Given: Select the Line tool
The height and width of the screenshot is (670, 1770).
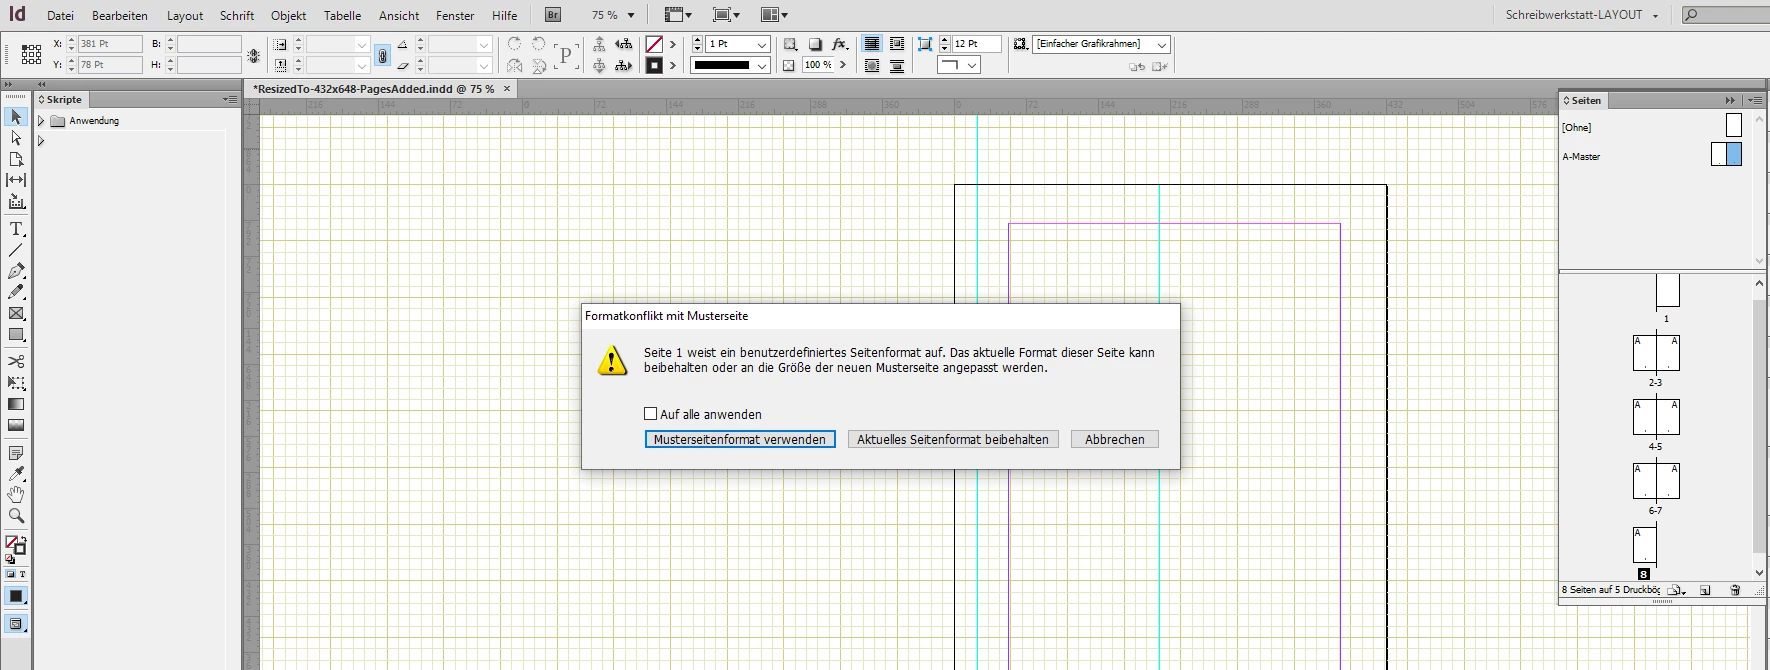Looking at the screenshot, I should coord(16,250).
